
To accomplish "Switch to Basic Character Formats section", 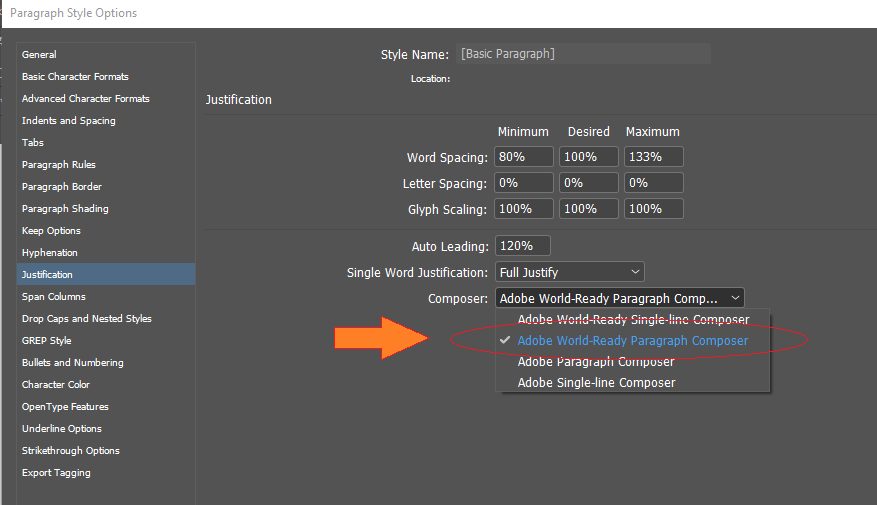I will [x=75, y=77].
